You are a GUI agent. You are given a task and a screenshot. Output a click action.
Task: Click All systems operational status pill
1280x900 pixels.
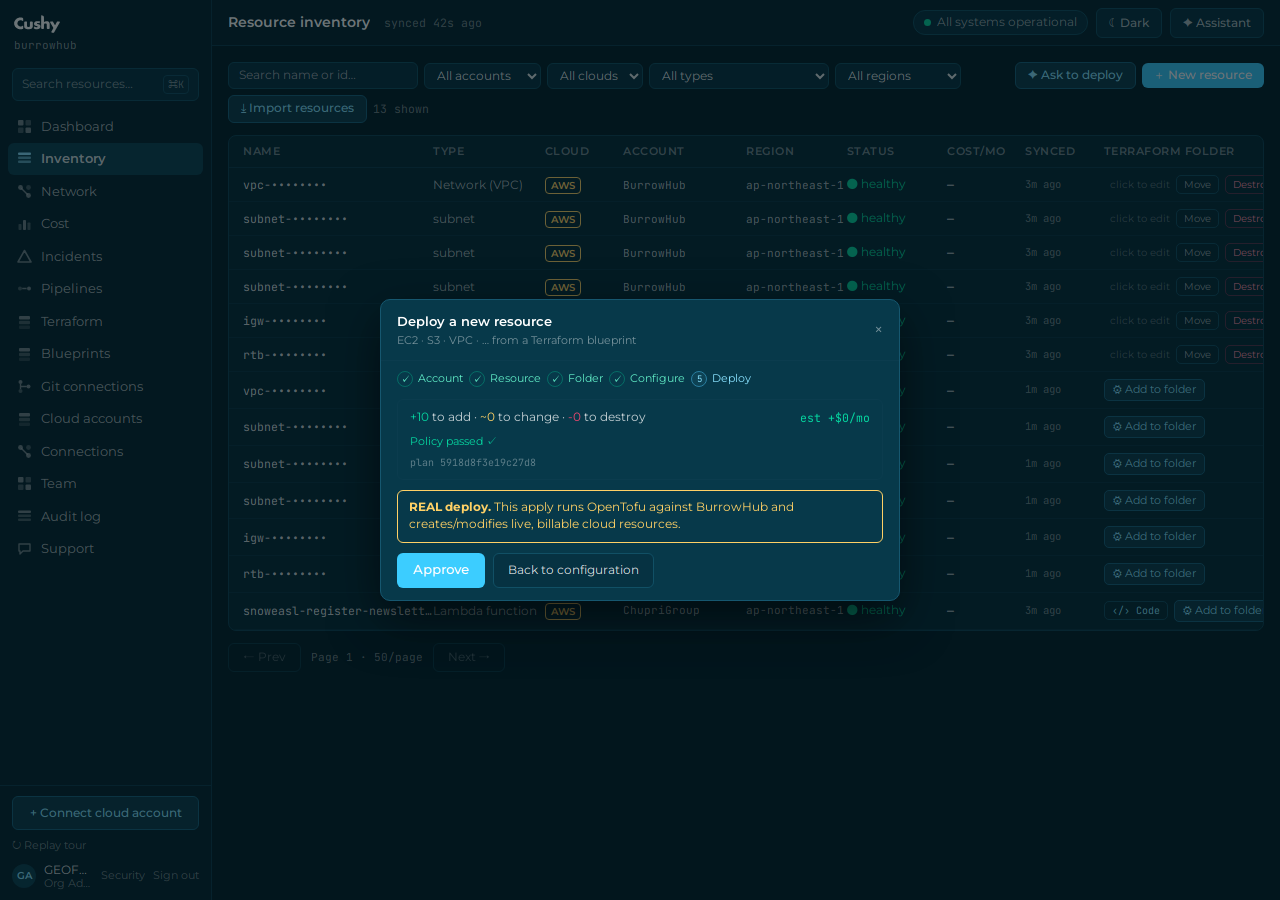(x=1000, y=22)
